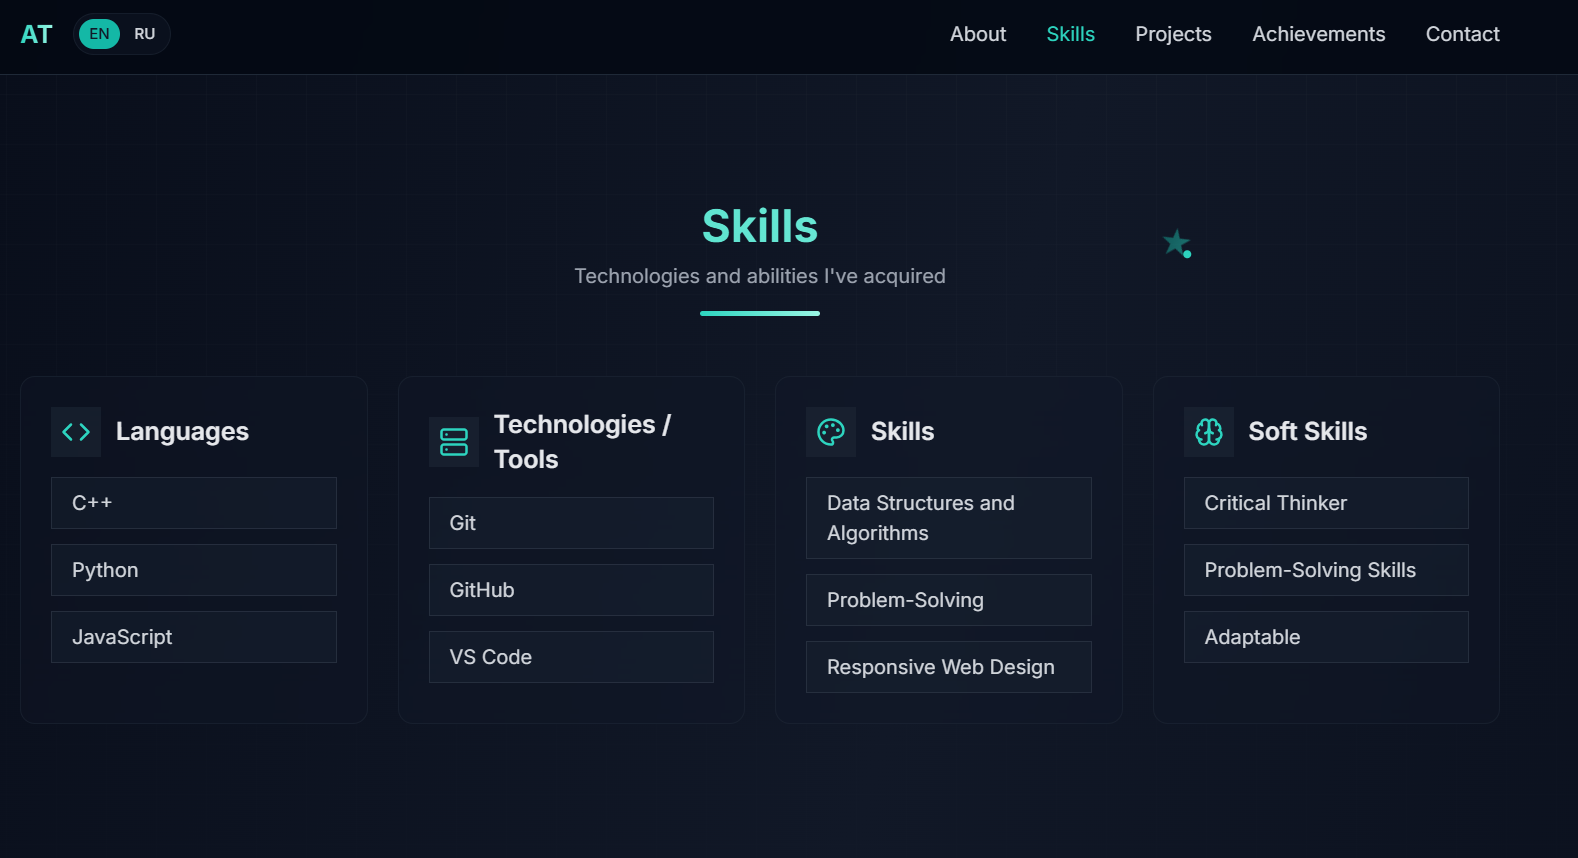Screen dimensions: 1578x858
Task: Switch language to EN
Action: click(x=99, y=34)
